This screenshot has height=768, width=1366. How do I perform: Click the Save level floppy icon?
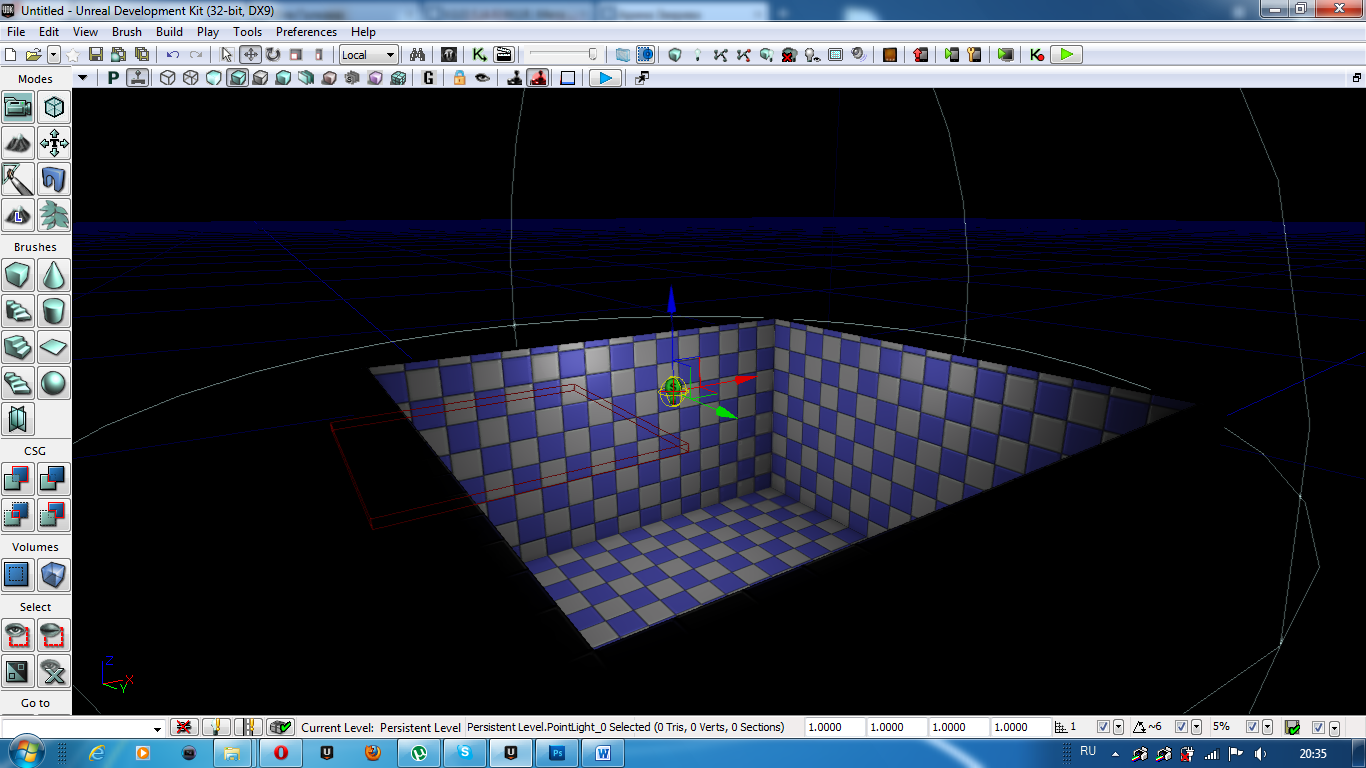pos(97,55)
